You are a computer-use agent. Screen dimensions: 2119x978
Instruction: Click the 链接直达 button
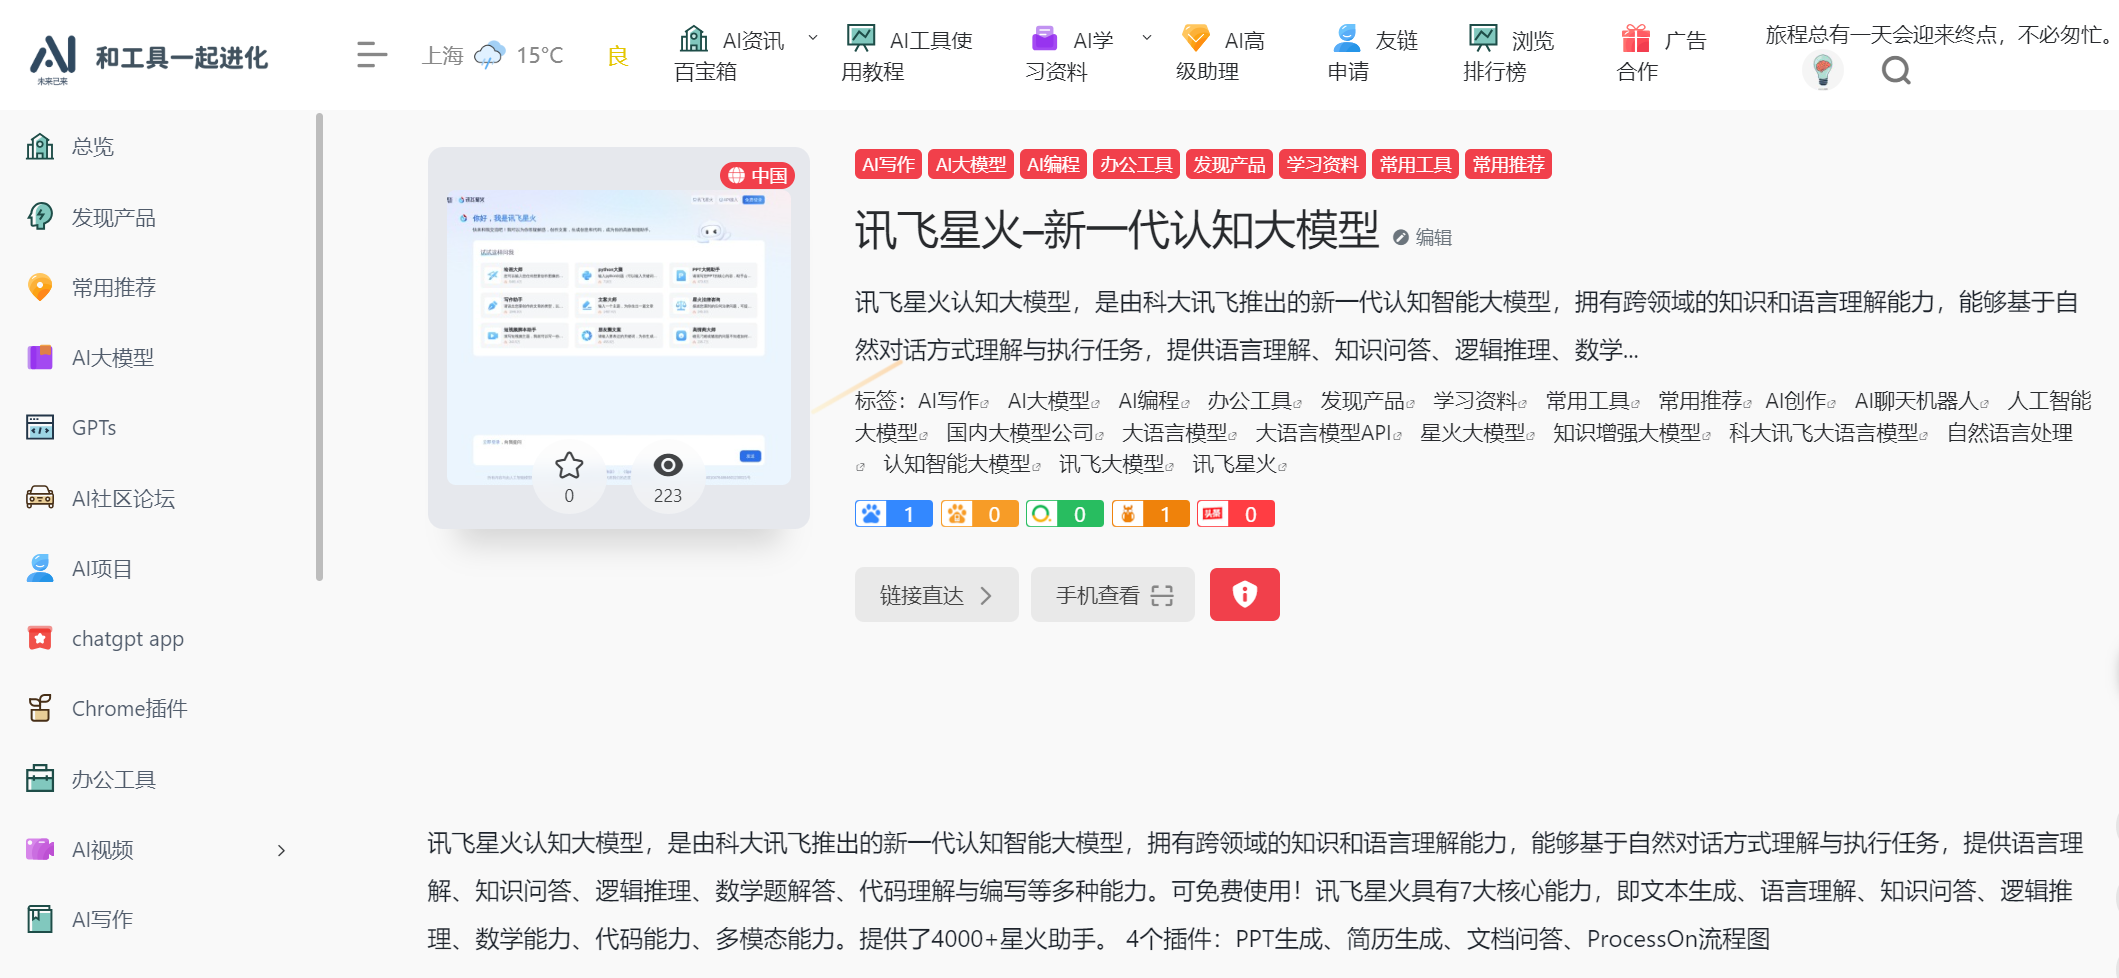[937, 595]
